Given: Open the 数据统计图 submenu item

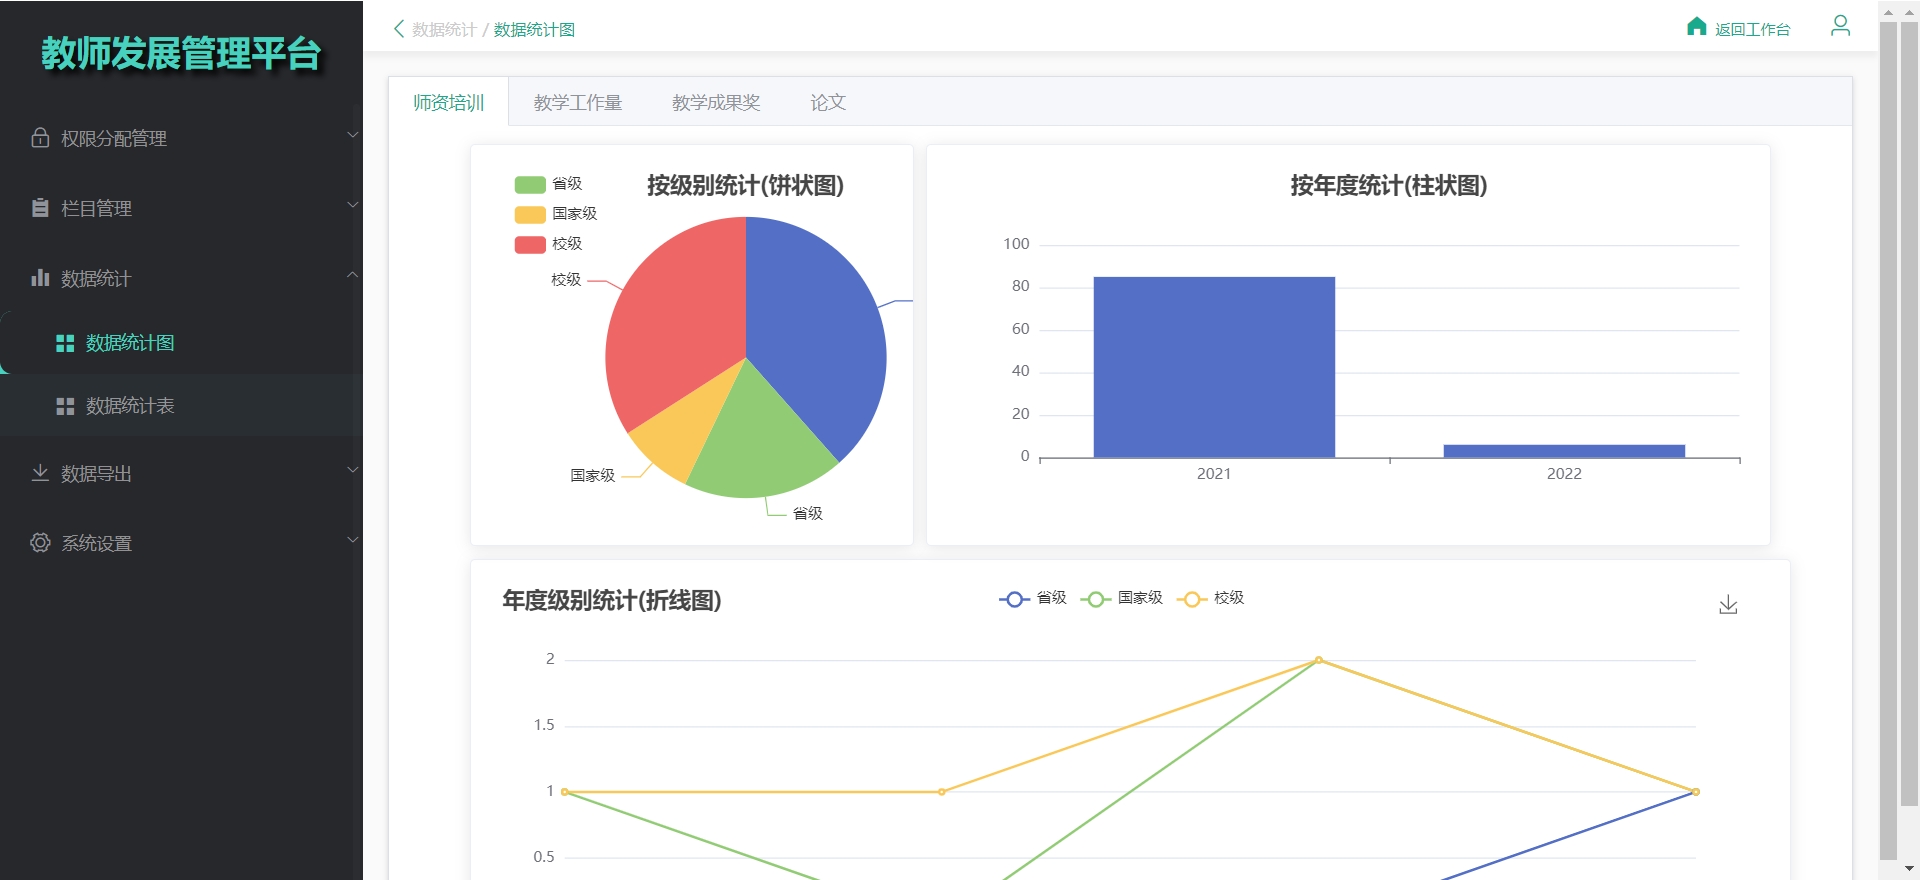Looking at the screenshot, I should tap(181, 343).
